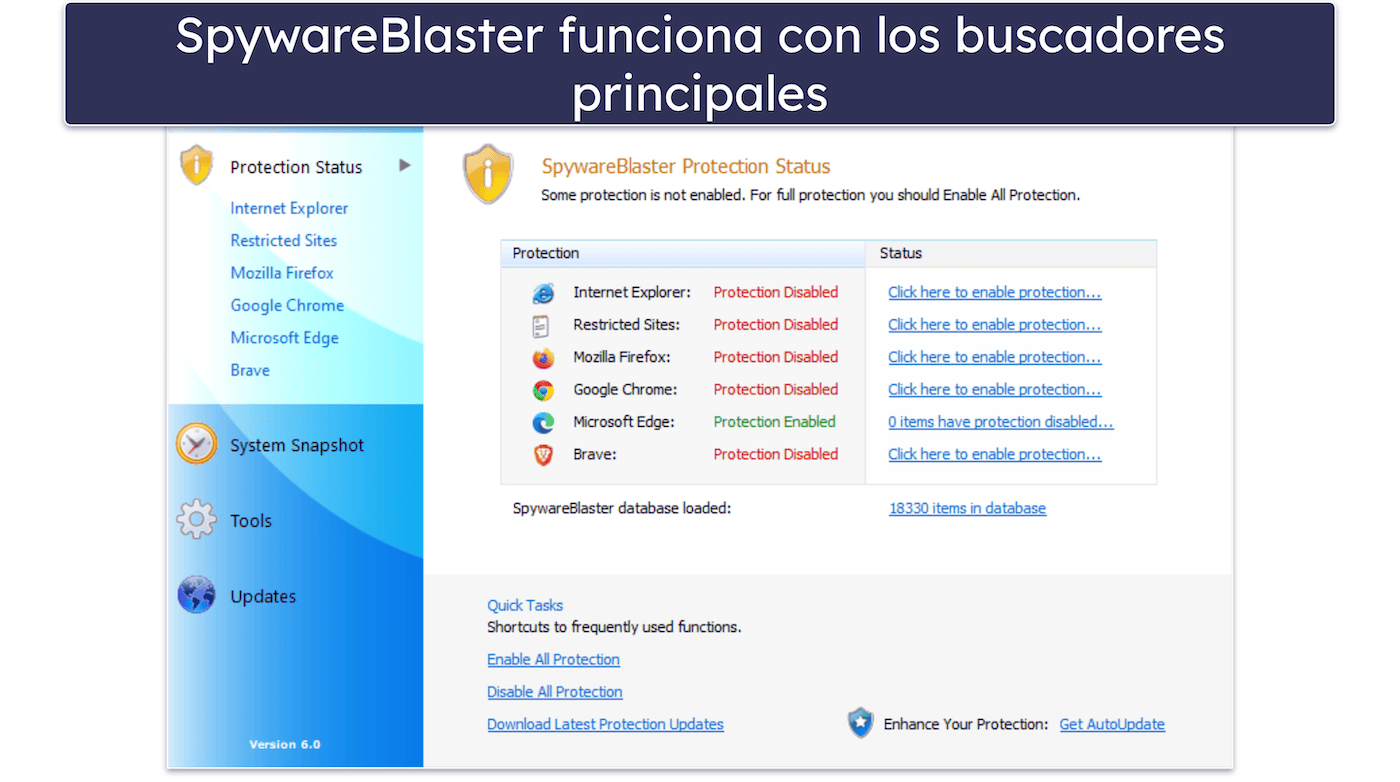Click the Microsoft Edge icon in table

click(x=543, y=422)
